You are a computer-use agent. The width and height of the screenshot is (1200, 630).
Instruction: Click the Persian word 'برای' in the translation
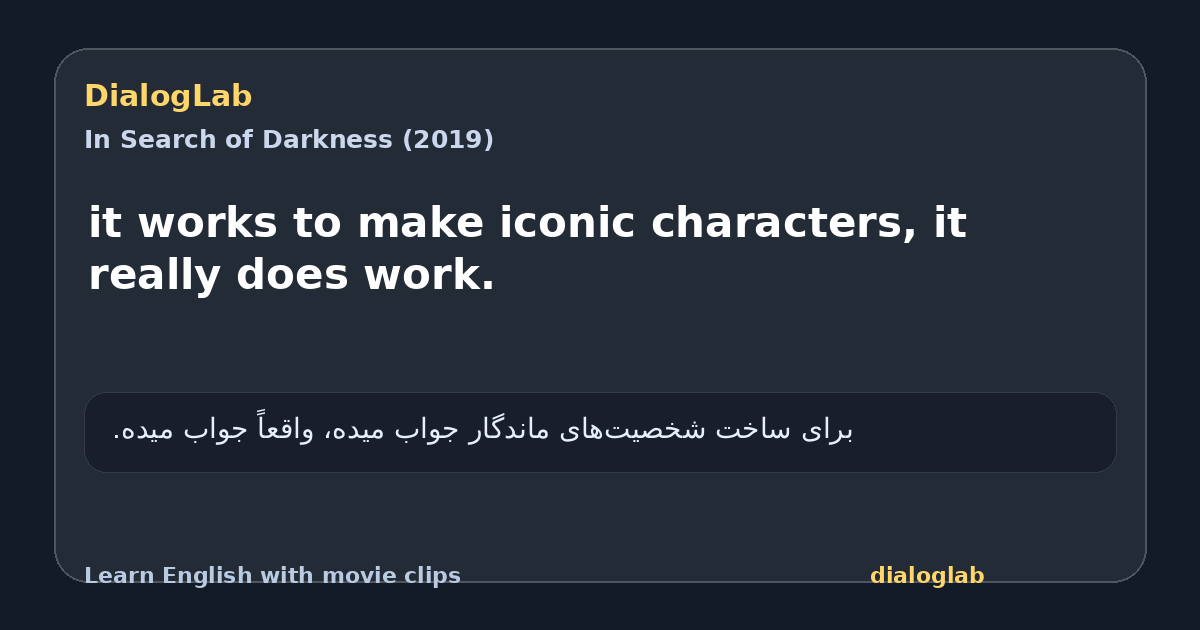click(x=828, y=430)
